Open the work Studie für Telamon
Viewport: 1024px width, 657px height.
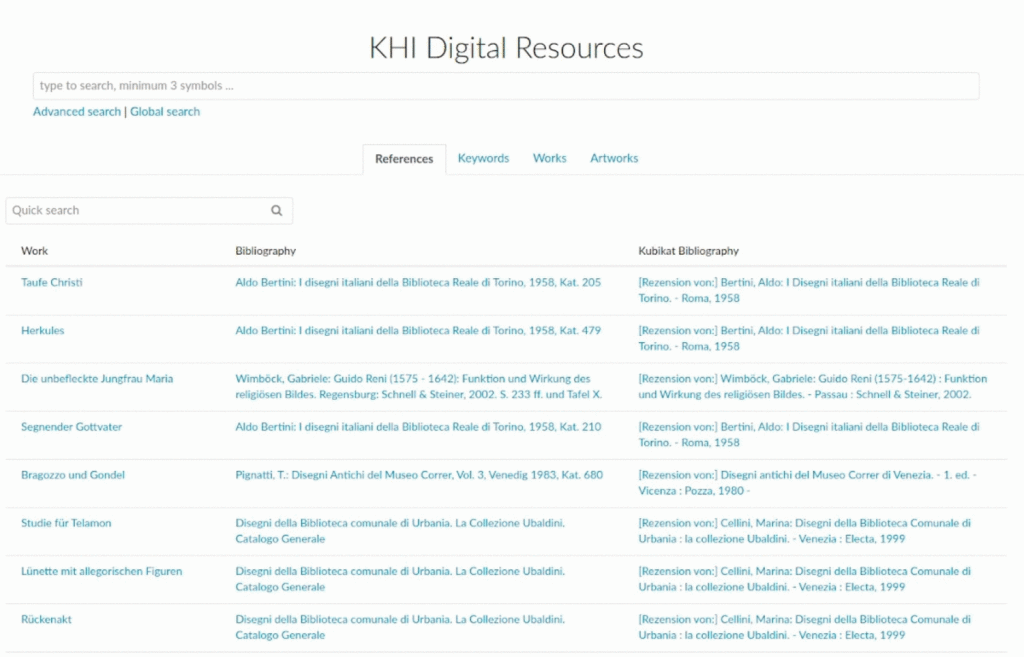pyautogui.click(x=66, y=523)
